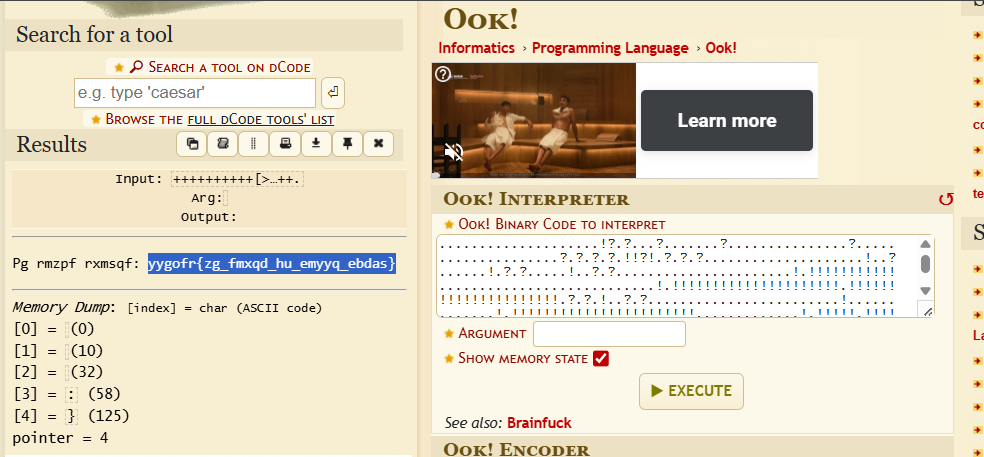Click the Input brainfuck code snippet
The height and width of the screenshot is (457, 984).
[x=238, y=180]
